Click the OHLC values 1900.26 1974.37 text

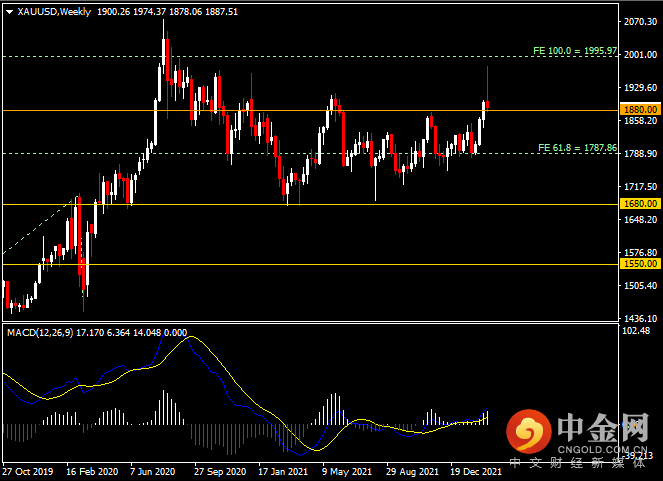pos(132,12)
